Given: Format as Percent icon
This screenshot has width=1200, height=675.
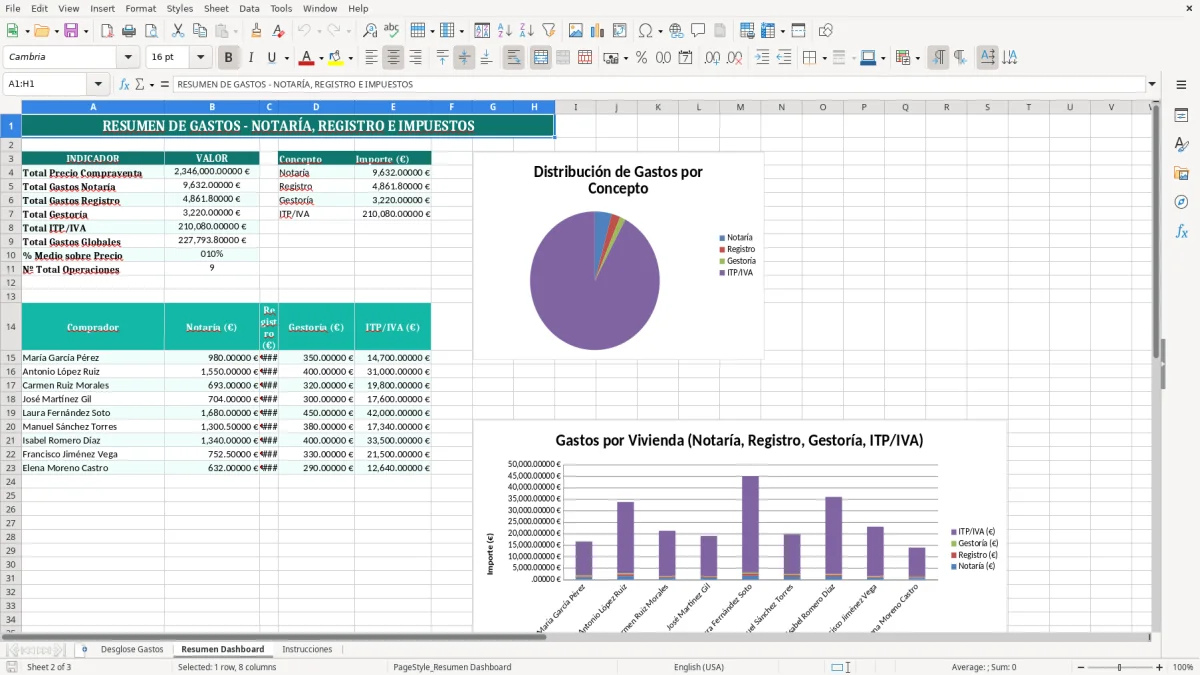Looking at the screenshot, I should coord(641,58).
